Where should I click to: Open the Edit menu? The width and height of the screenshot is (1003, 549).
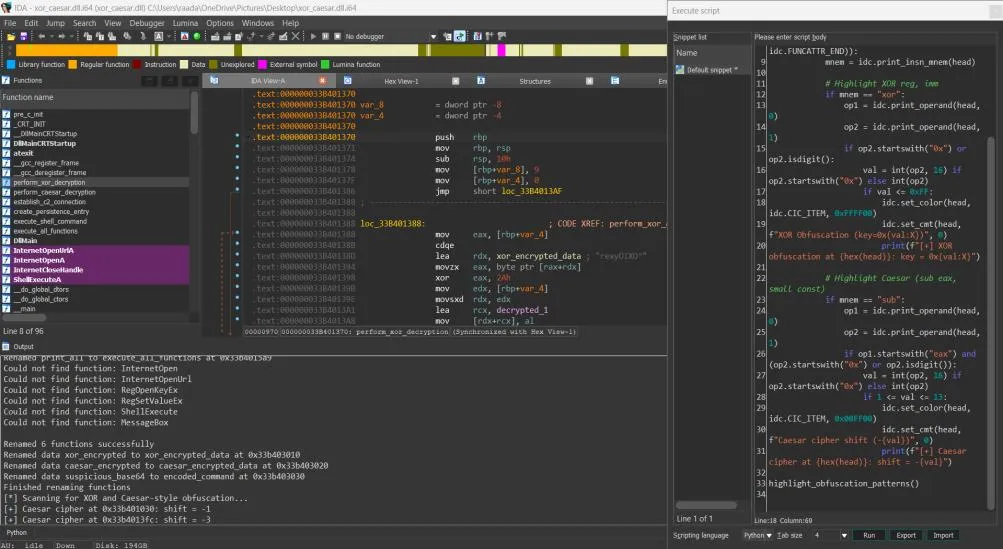(31, 23)
